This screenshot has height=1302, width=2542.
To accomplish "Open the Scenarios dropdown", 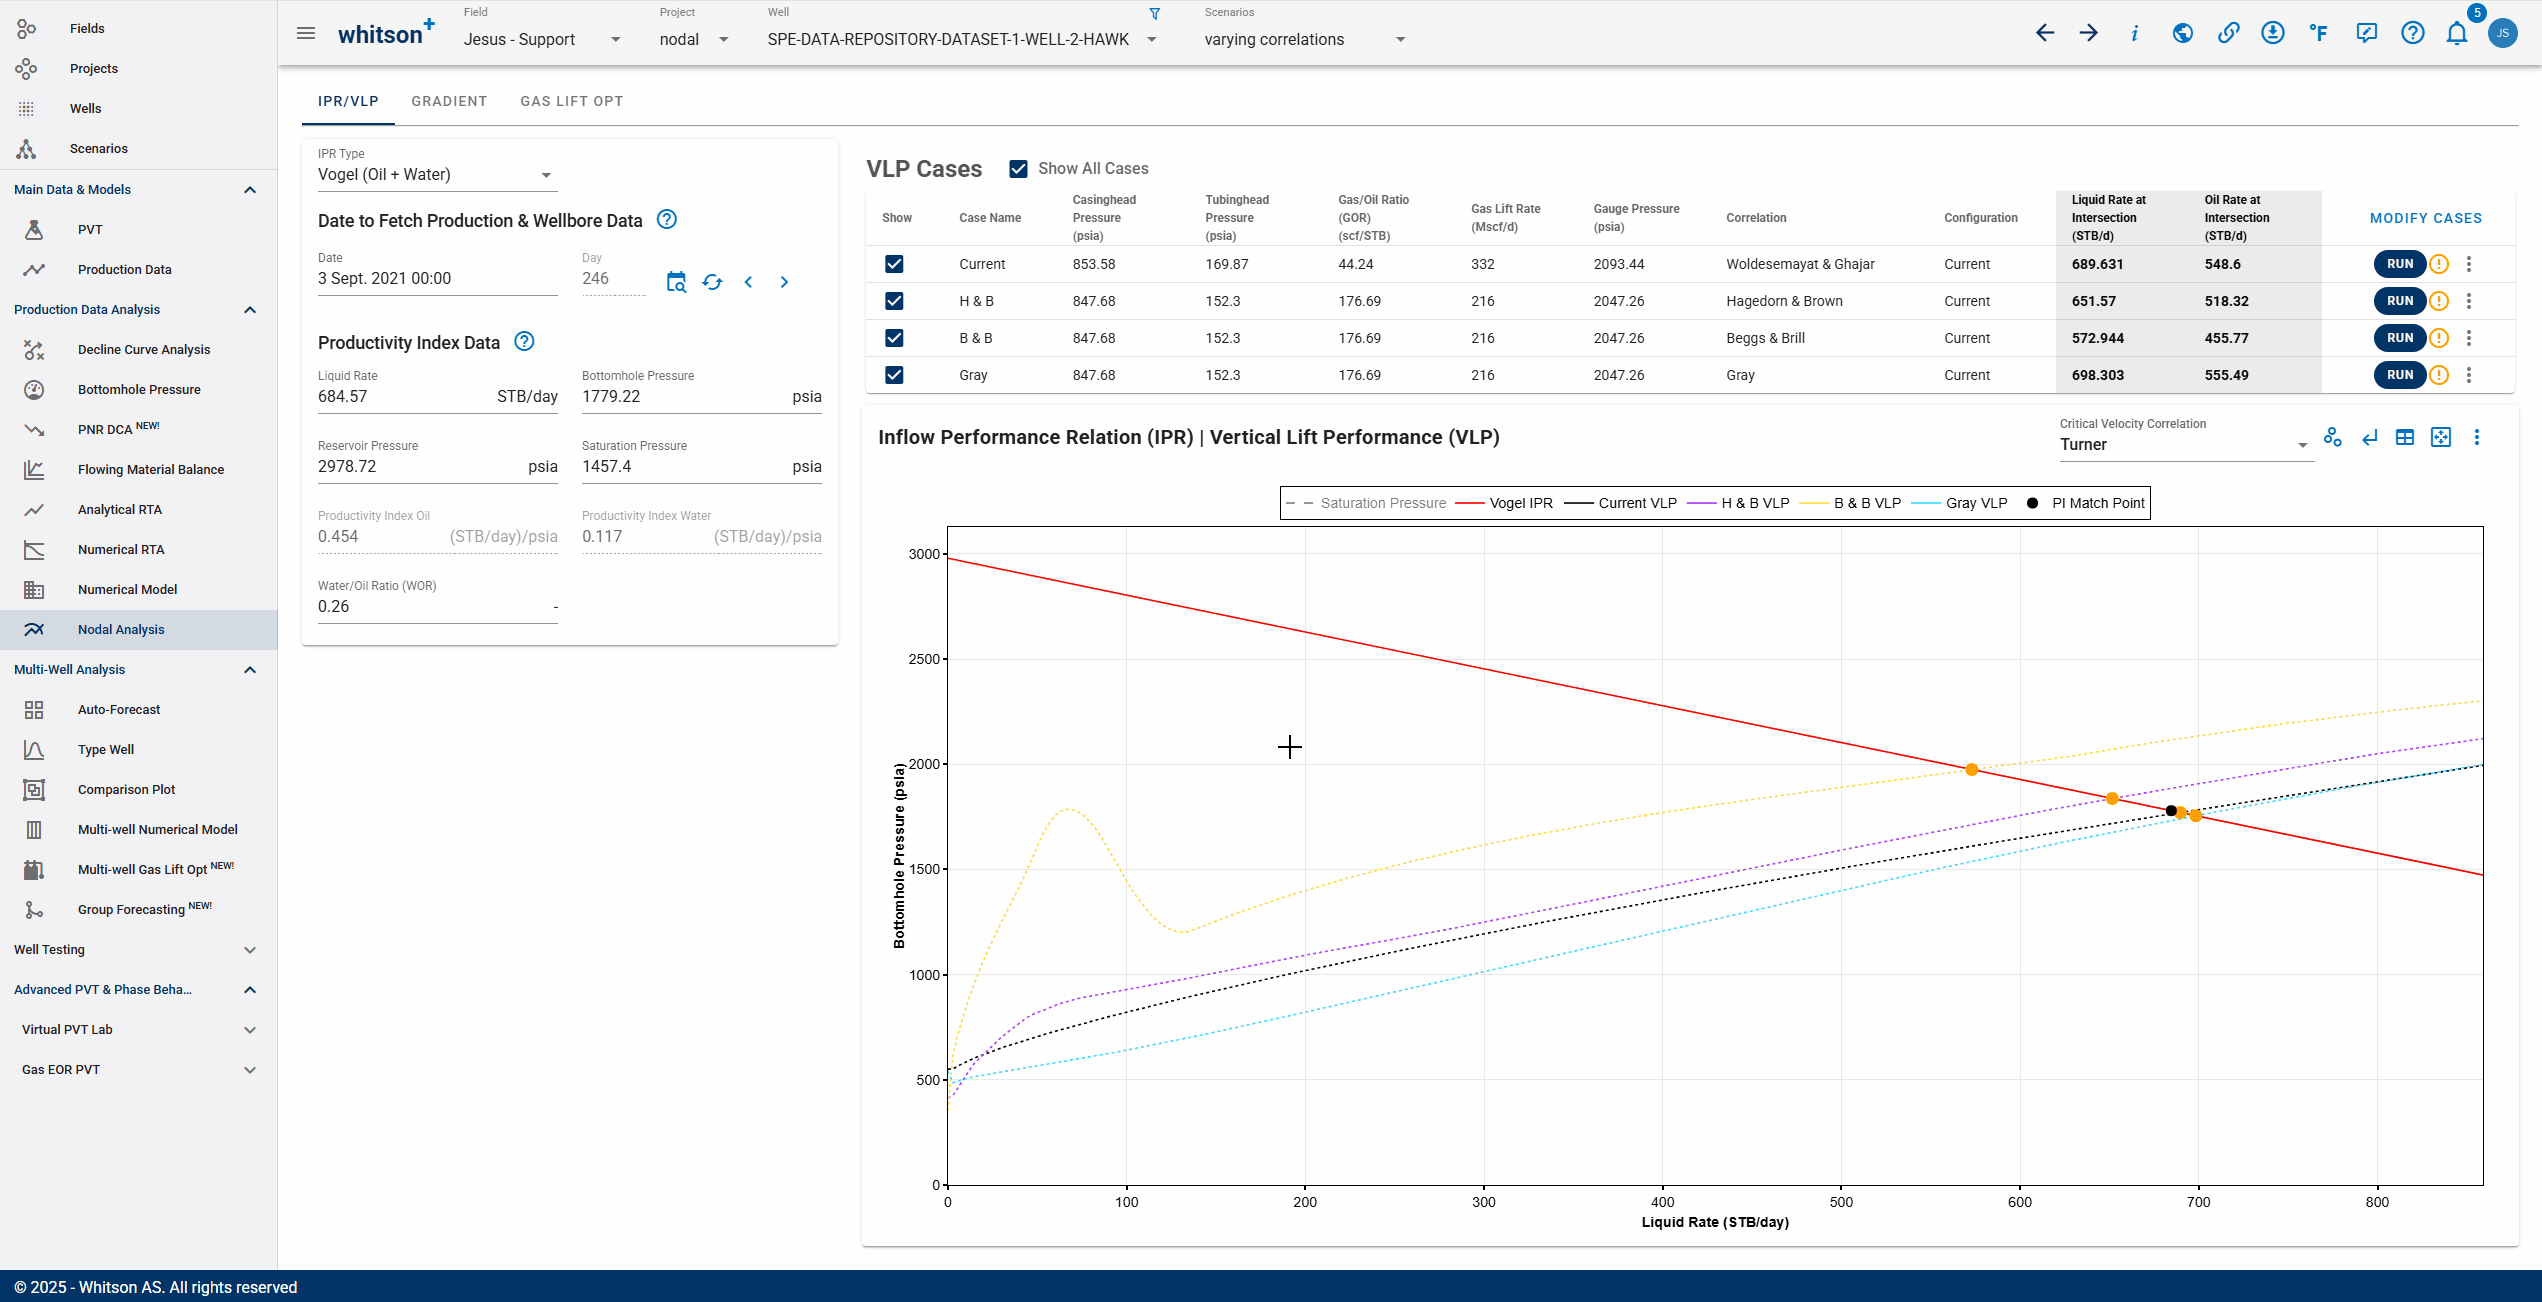I will coord(1305,39).
